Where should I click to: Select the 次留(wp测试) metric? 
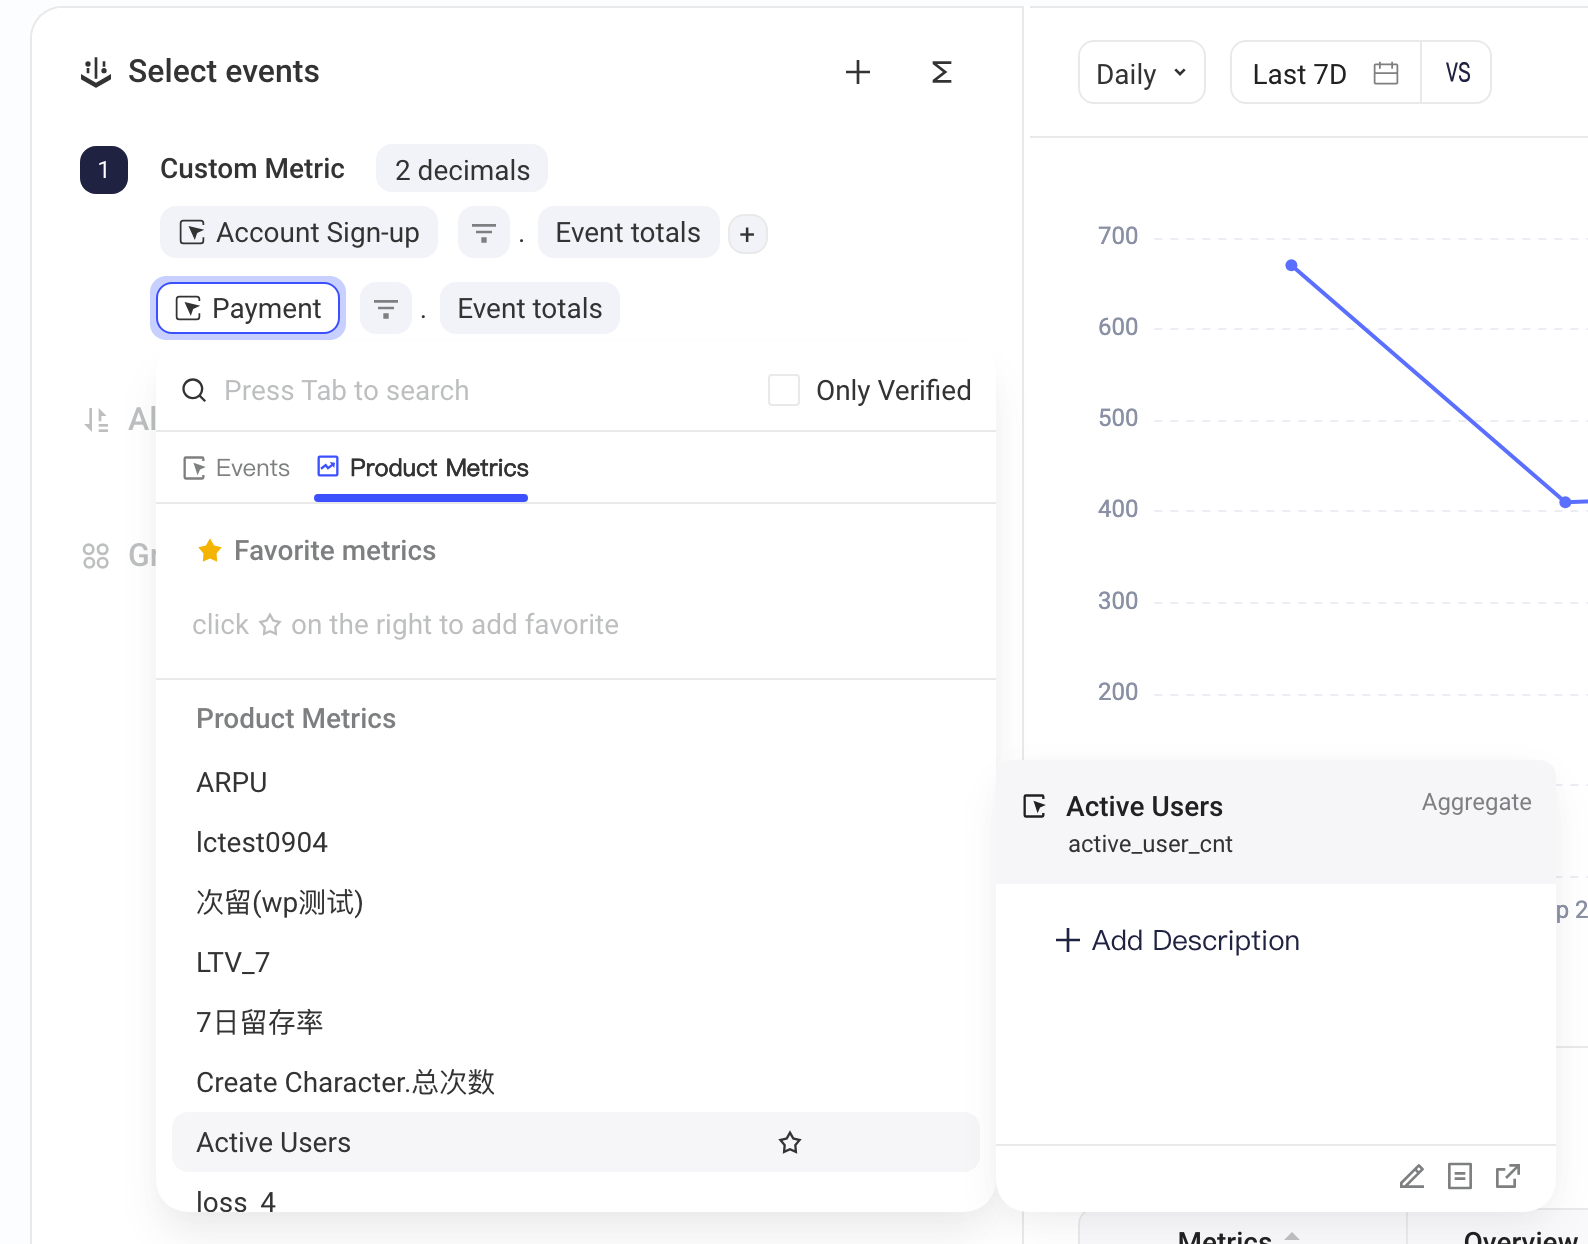coord(576,903)
